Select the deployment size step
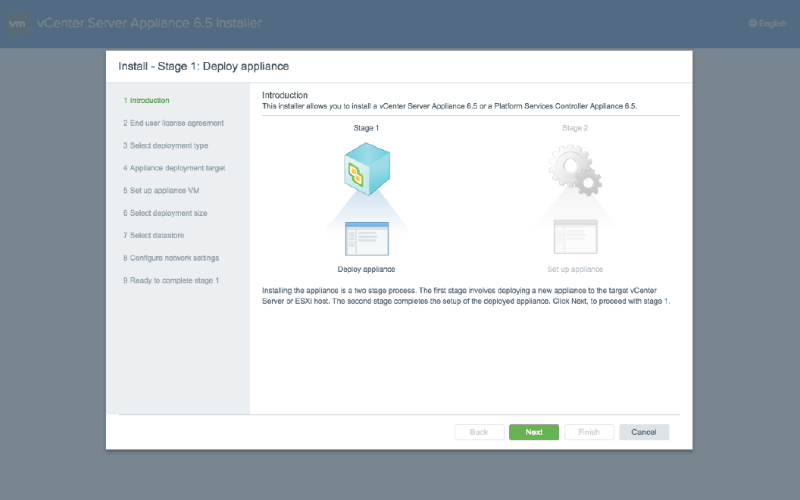This screenshot has width=800, height=500. (168, 213)
